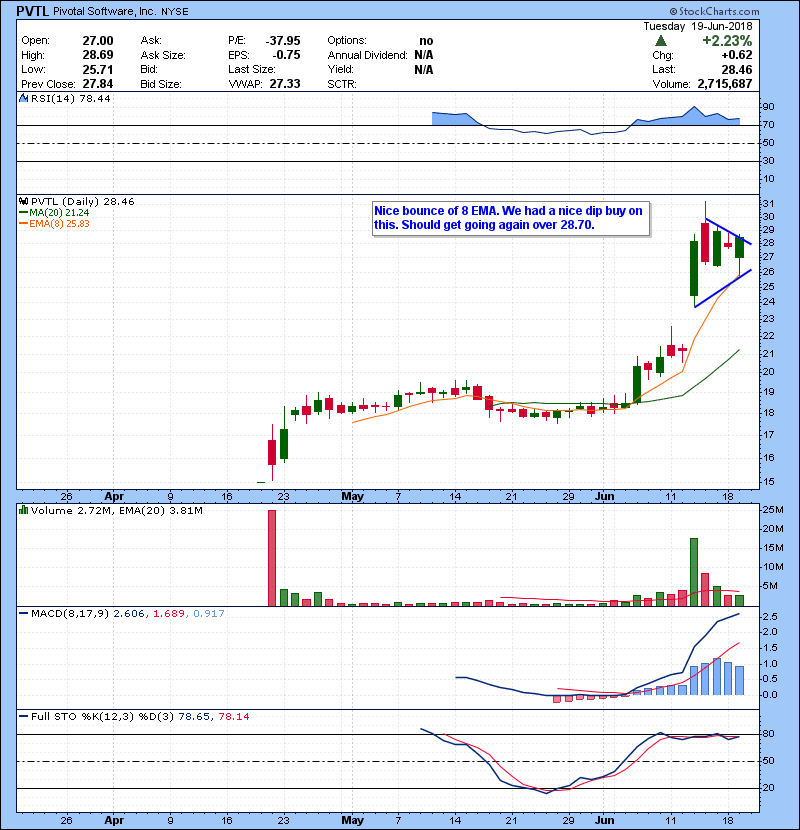The height and width of the screenshot is (830, 800).
Task: Click the EMA(8) 25.83 legend entry
Action: [x=55, y=223]
